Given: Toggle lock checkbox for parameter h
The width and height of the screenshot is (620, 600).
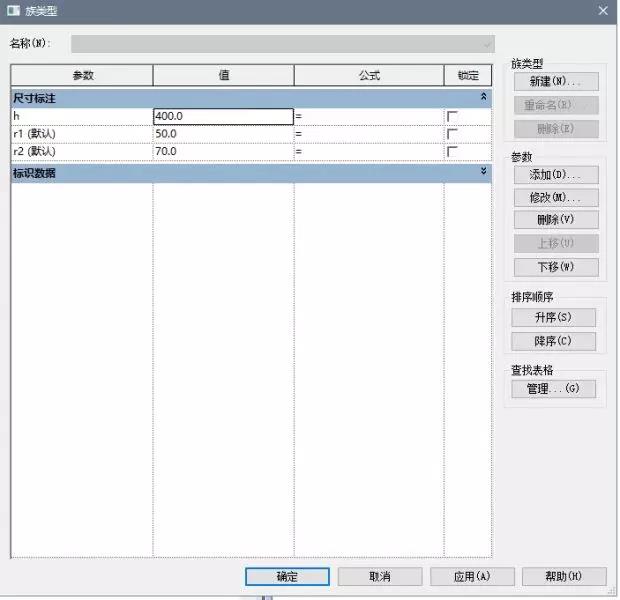Looking at the screenshot, I should 452,116.
